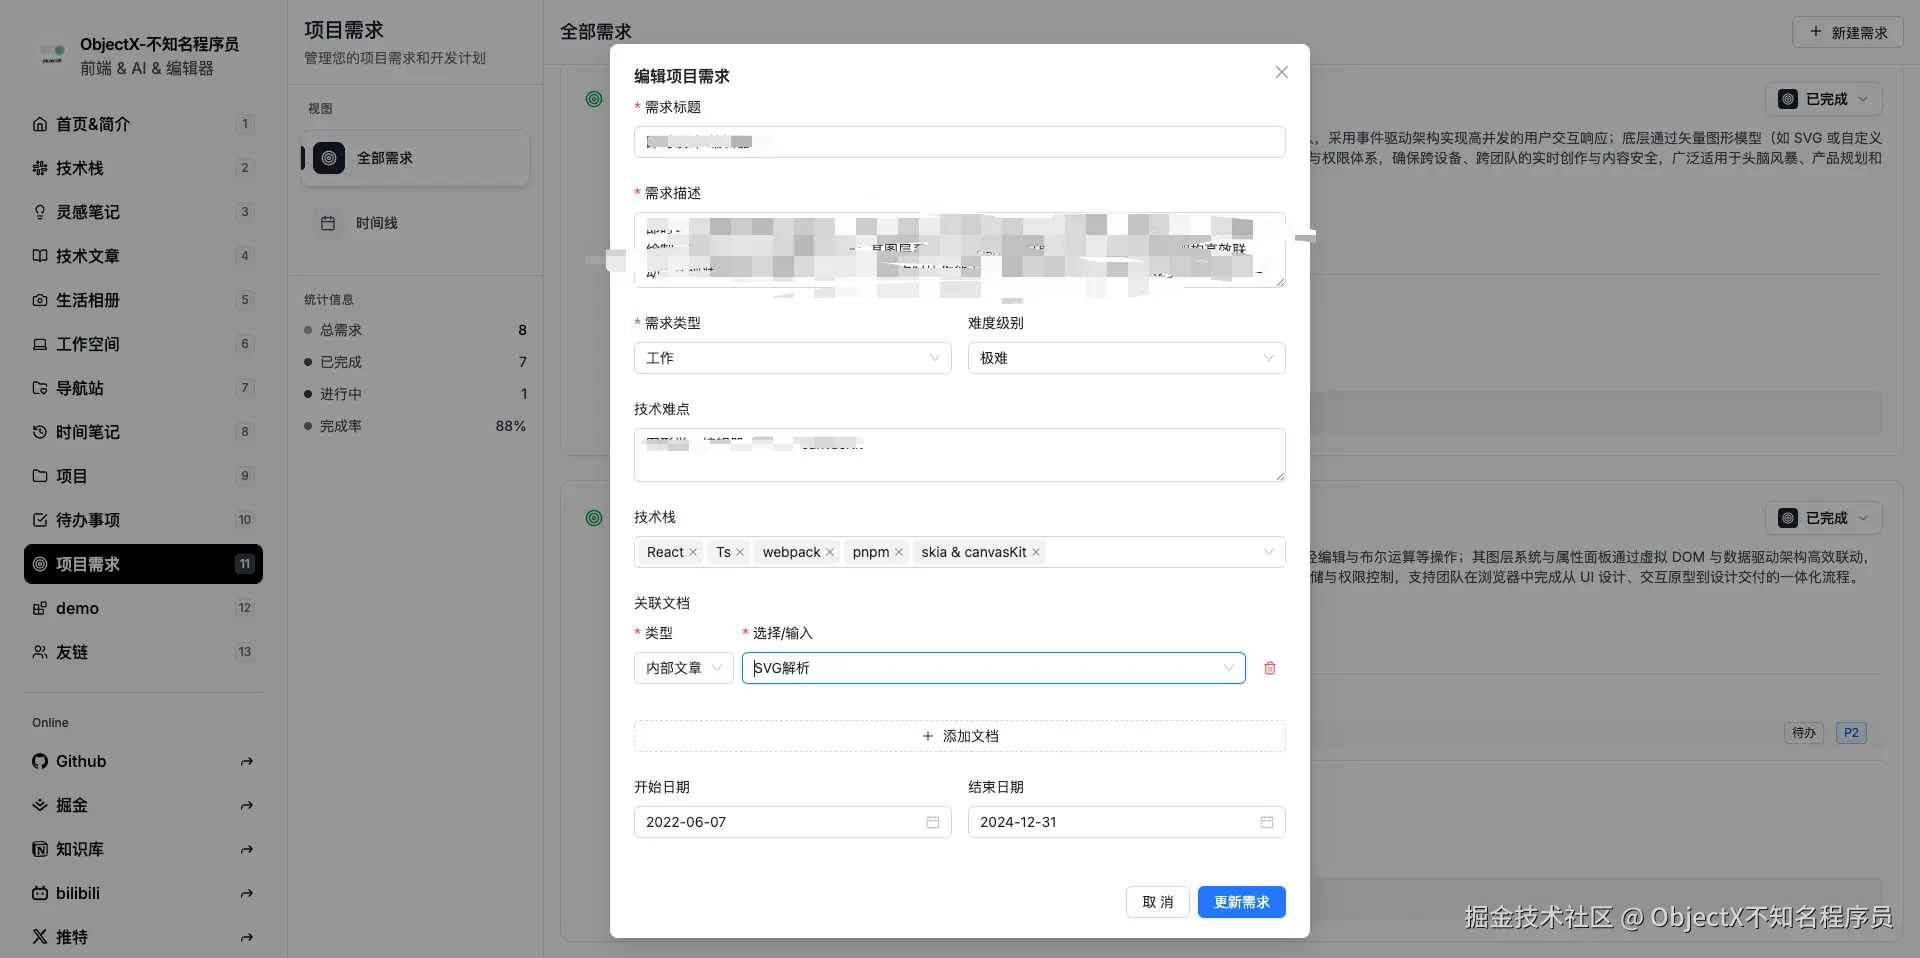The image size is (1920, 958).
Task: Click the 开始日期 field showing 2022-06-07
Action: click(792, 822)
